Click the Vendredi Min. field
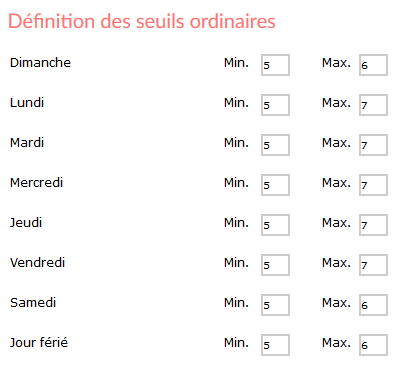401x368 pixels. [x=275, y=265]
